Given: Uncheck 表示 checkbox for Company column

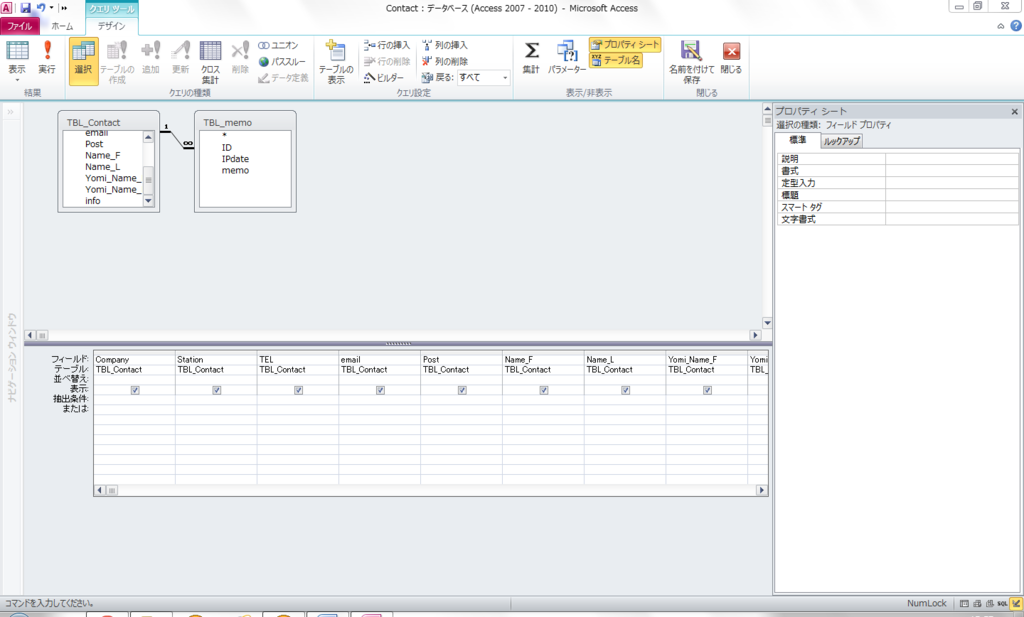Looking at the screenshot, I should pos(135,390).
